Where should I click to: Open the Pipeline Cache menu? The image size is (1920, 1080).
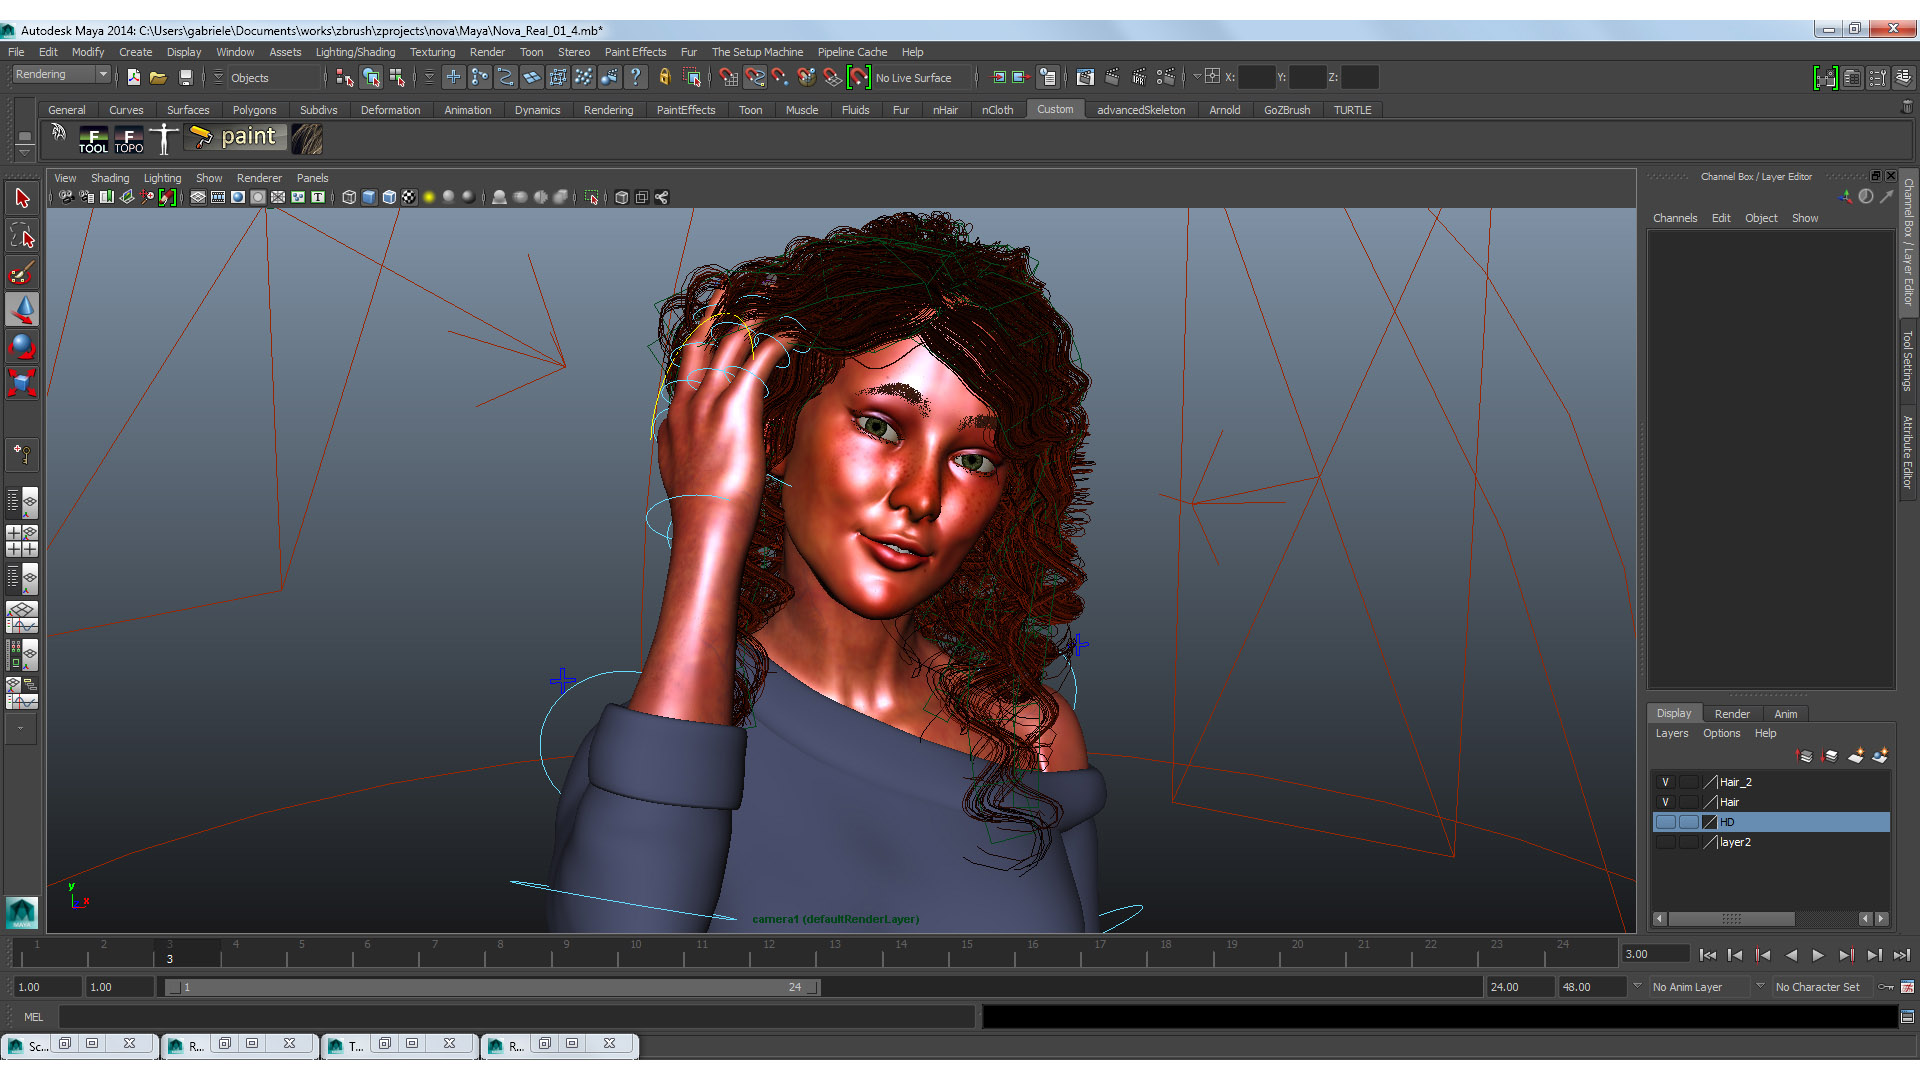[x=852, y=52]
